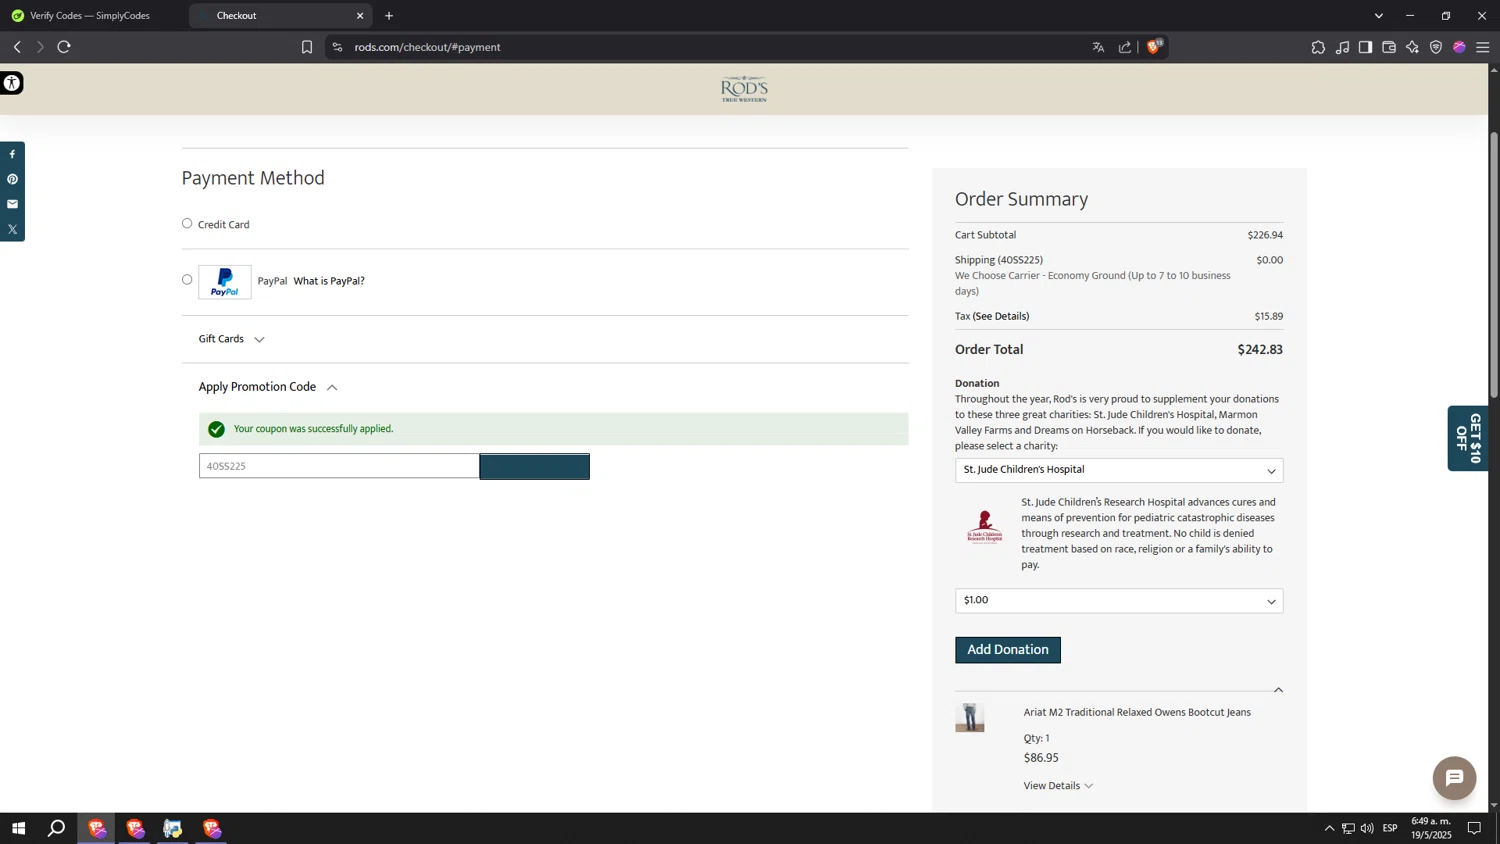The height and width of the screenshot is (844, 1500).
Task: Open the What is PayPal? link
Action: point(329,281)
